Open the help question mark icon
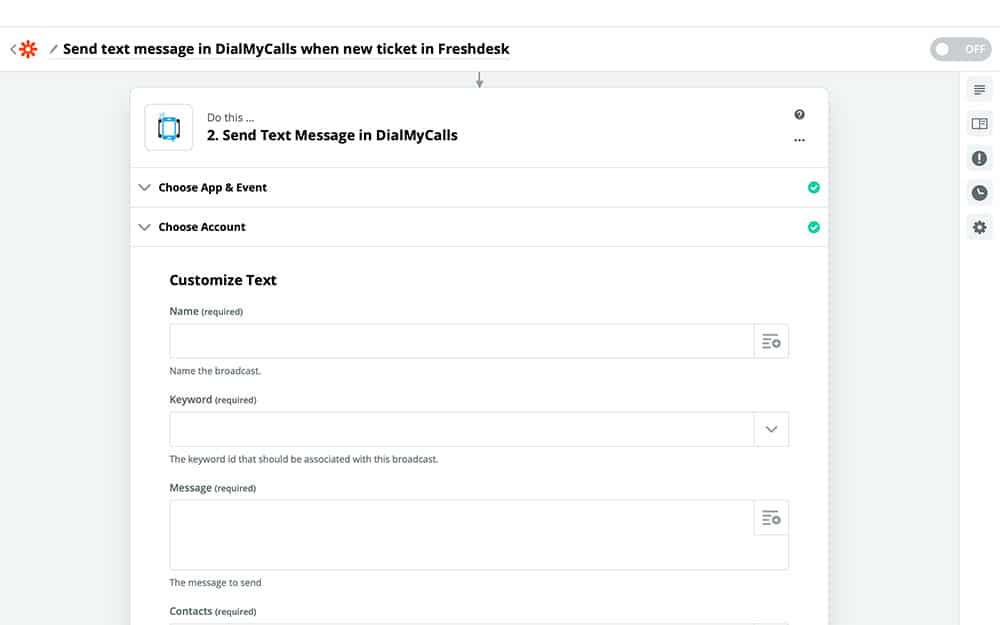This screenshot has width=1000, height=625. click(x=799, y=115)
